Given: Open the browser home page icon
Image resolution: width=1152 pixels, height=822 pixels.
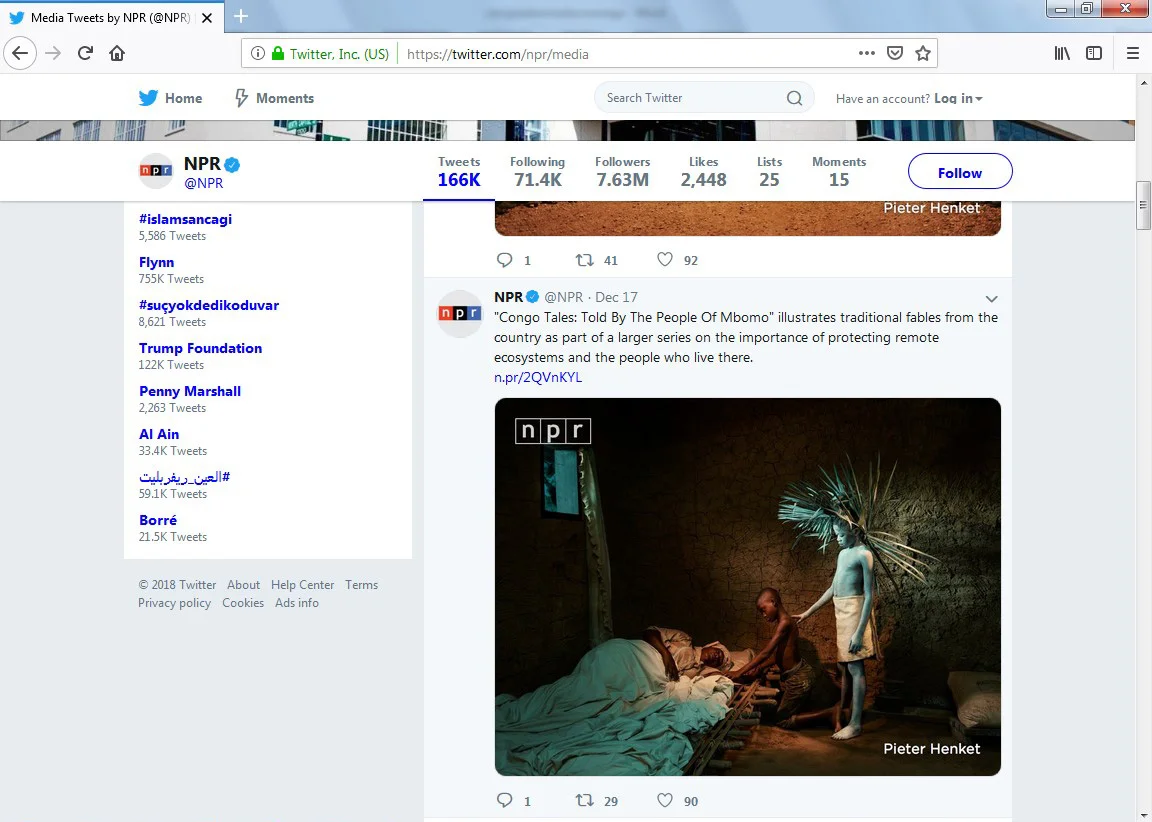Looking at the screenshot, I should (x=117, y=53).
